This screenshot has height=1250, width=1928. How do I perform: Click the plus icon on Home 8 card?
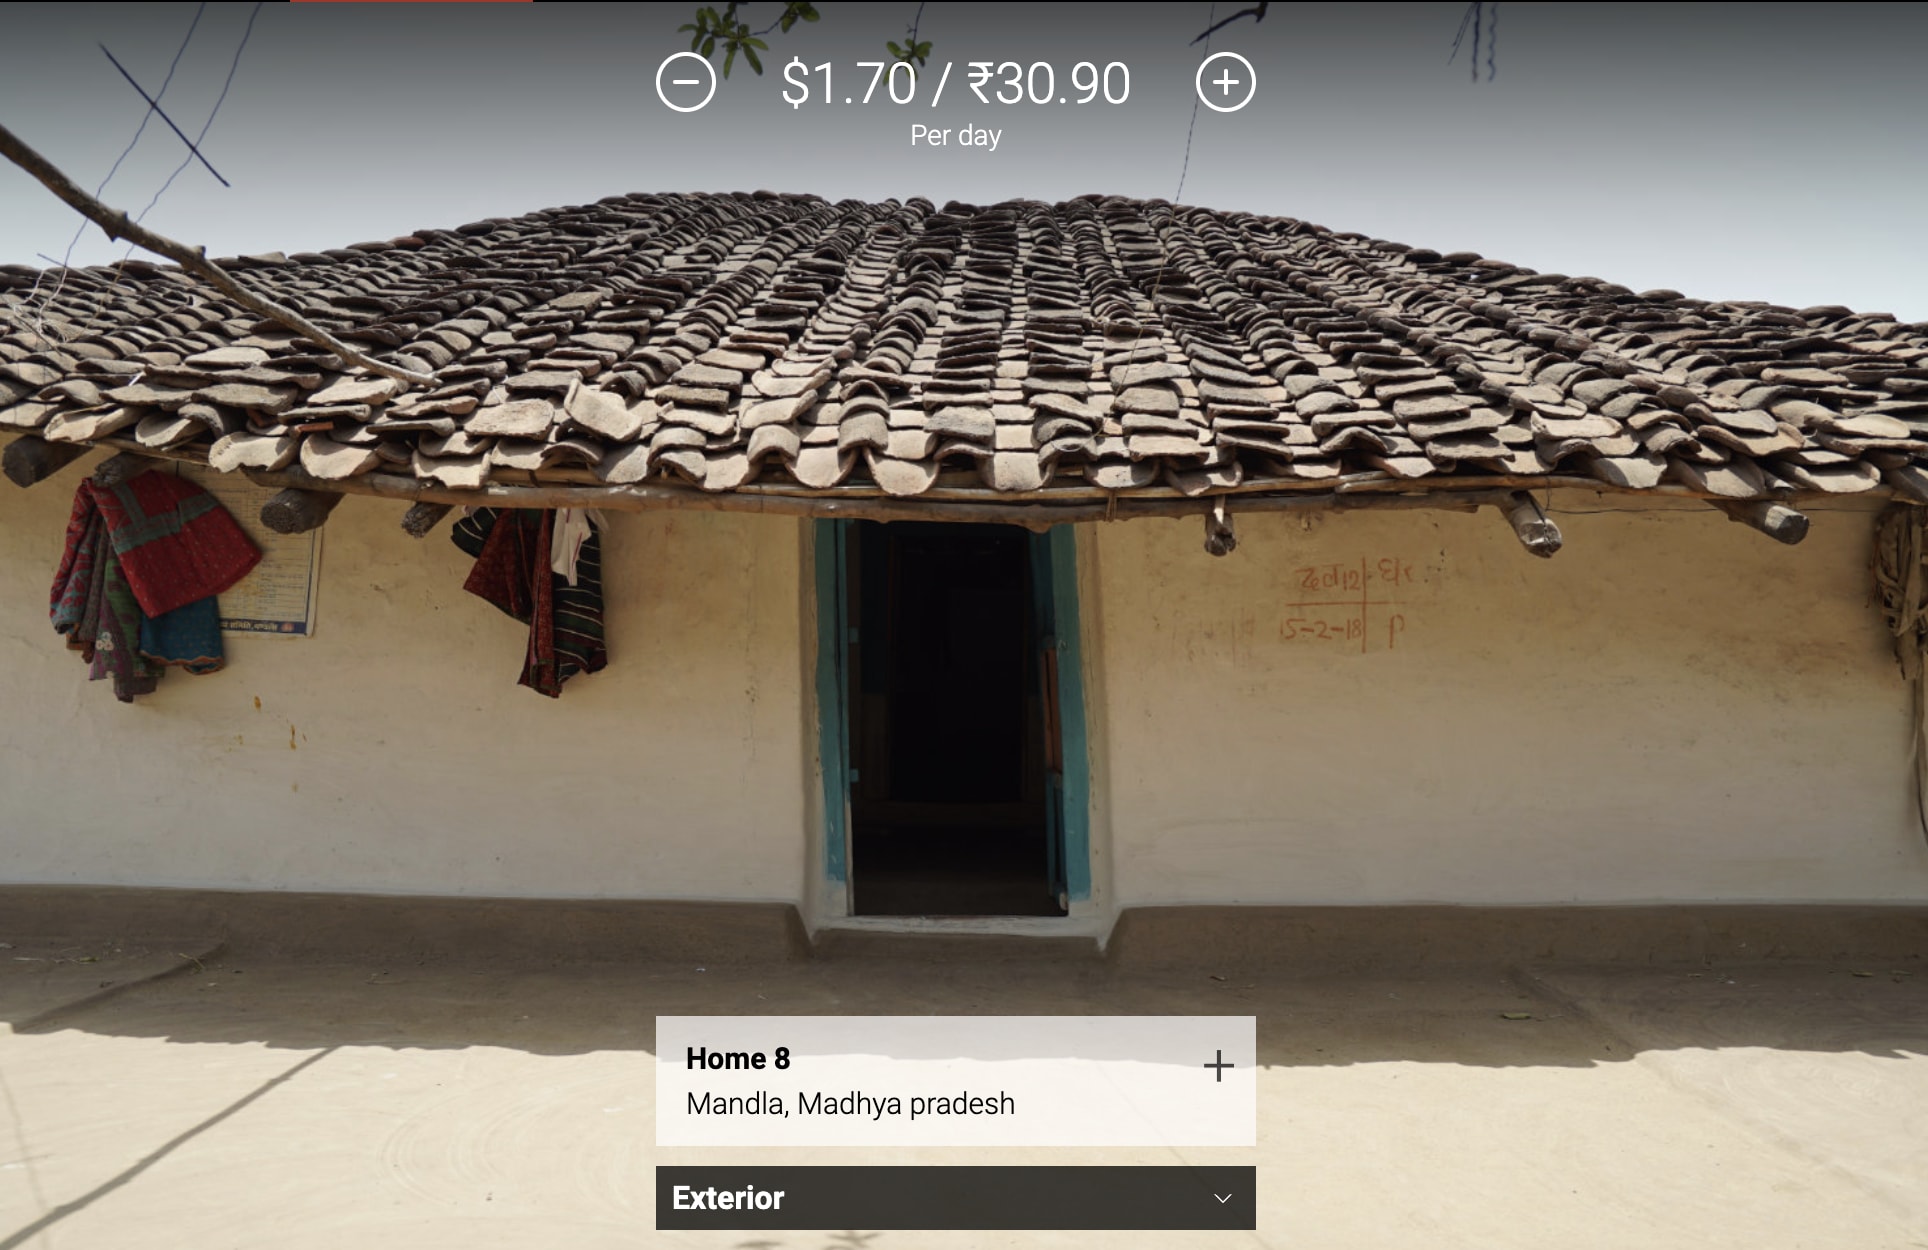pyautogui.click(x=1218, y=1066)
